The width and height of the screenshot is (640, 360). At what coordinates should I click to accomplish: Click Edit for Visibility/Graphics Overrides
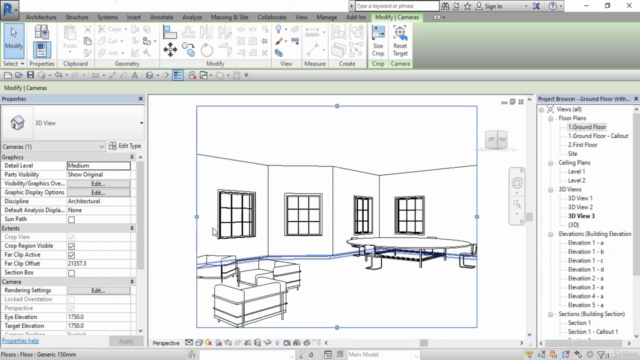[x=98, y=184]
